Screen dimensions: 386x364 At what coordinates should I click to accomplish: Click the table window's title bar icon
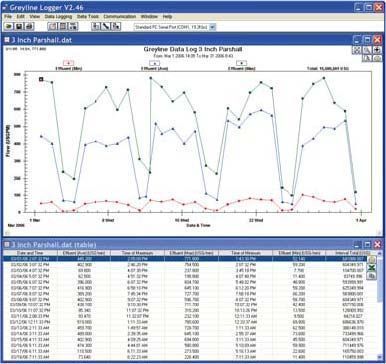click(x=7, y=245)
